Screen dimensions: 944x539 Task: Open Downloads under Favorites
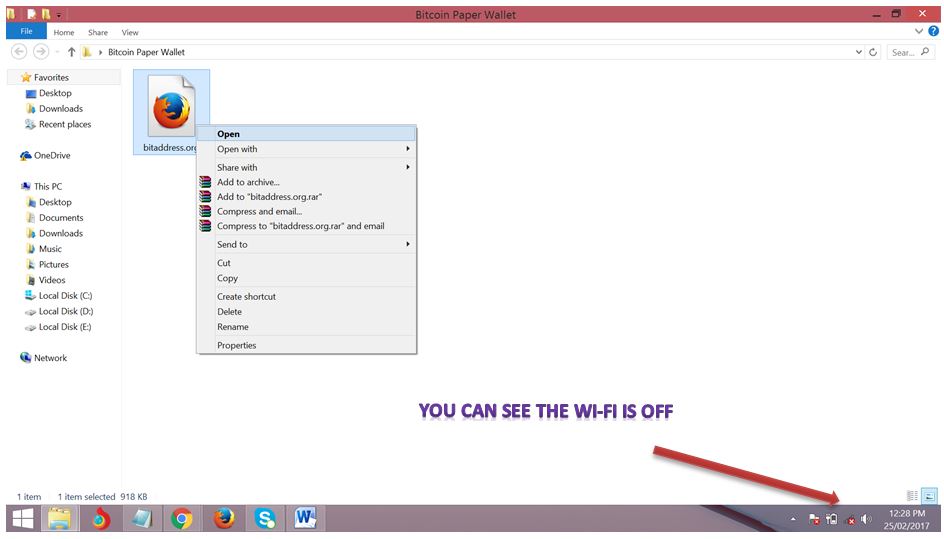[x=61, y=108]
